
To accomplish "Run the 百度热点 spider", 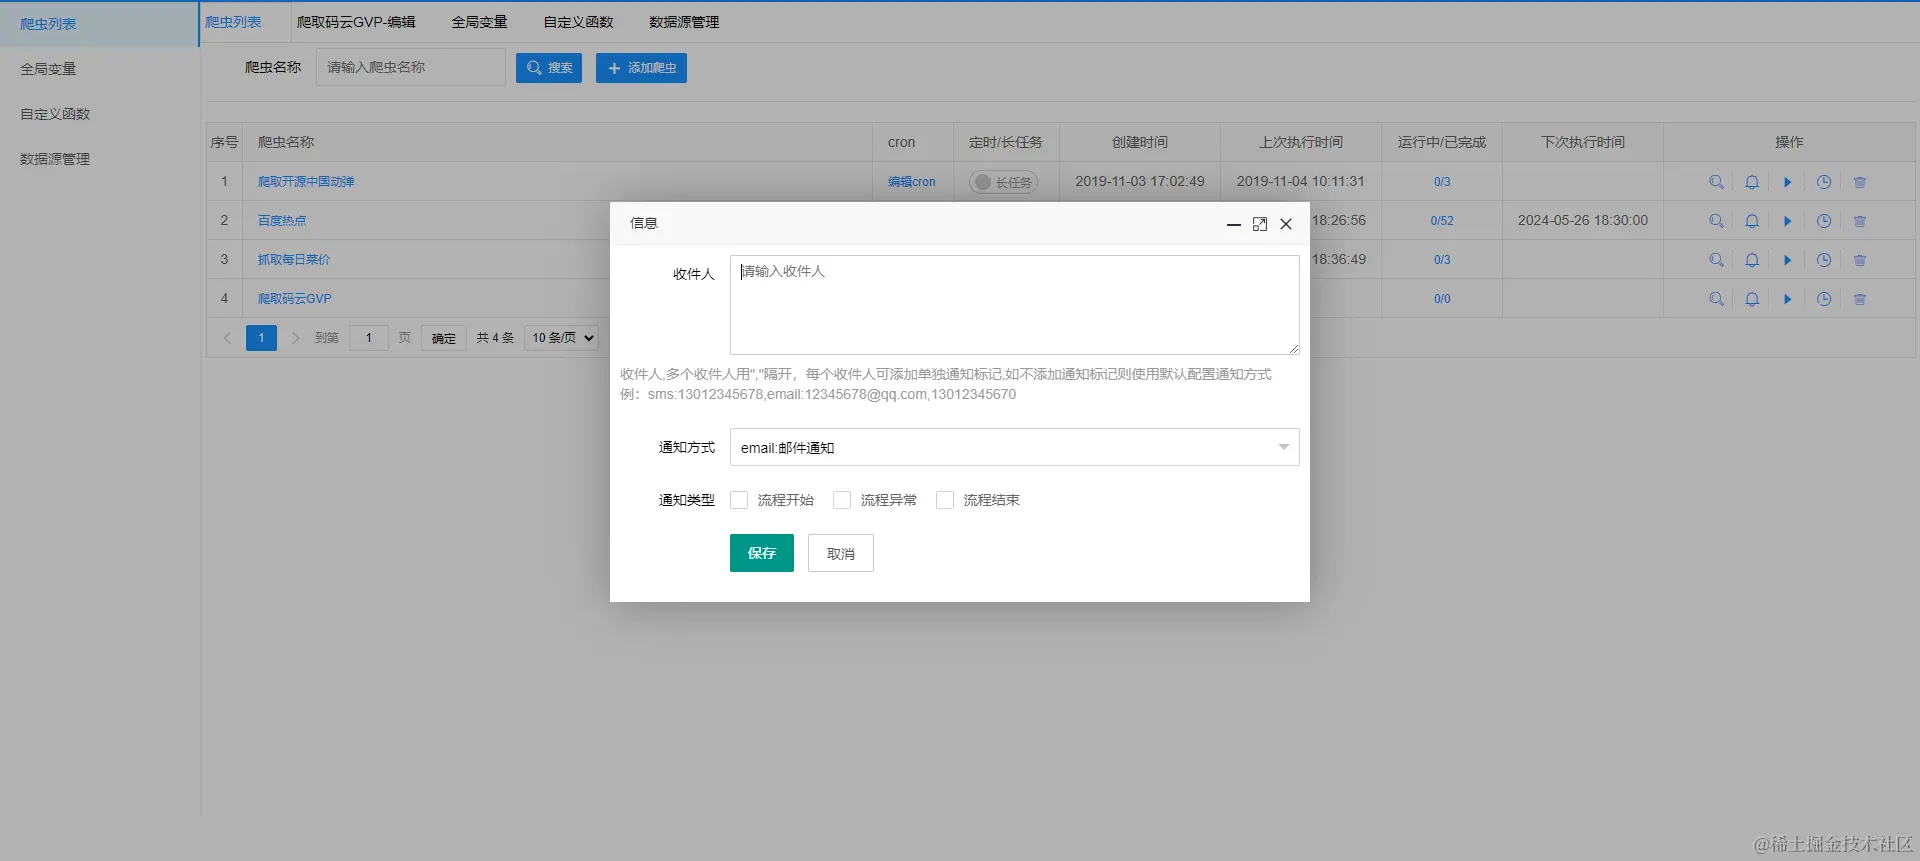I will click(1788, 221).
